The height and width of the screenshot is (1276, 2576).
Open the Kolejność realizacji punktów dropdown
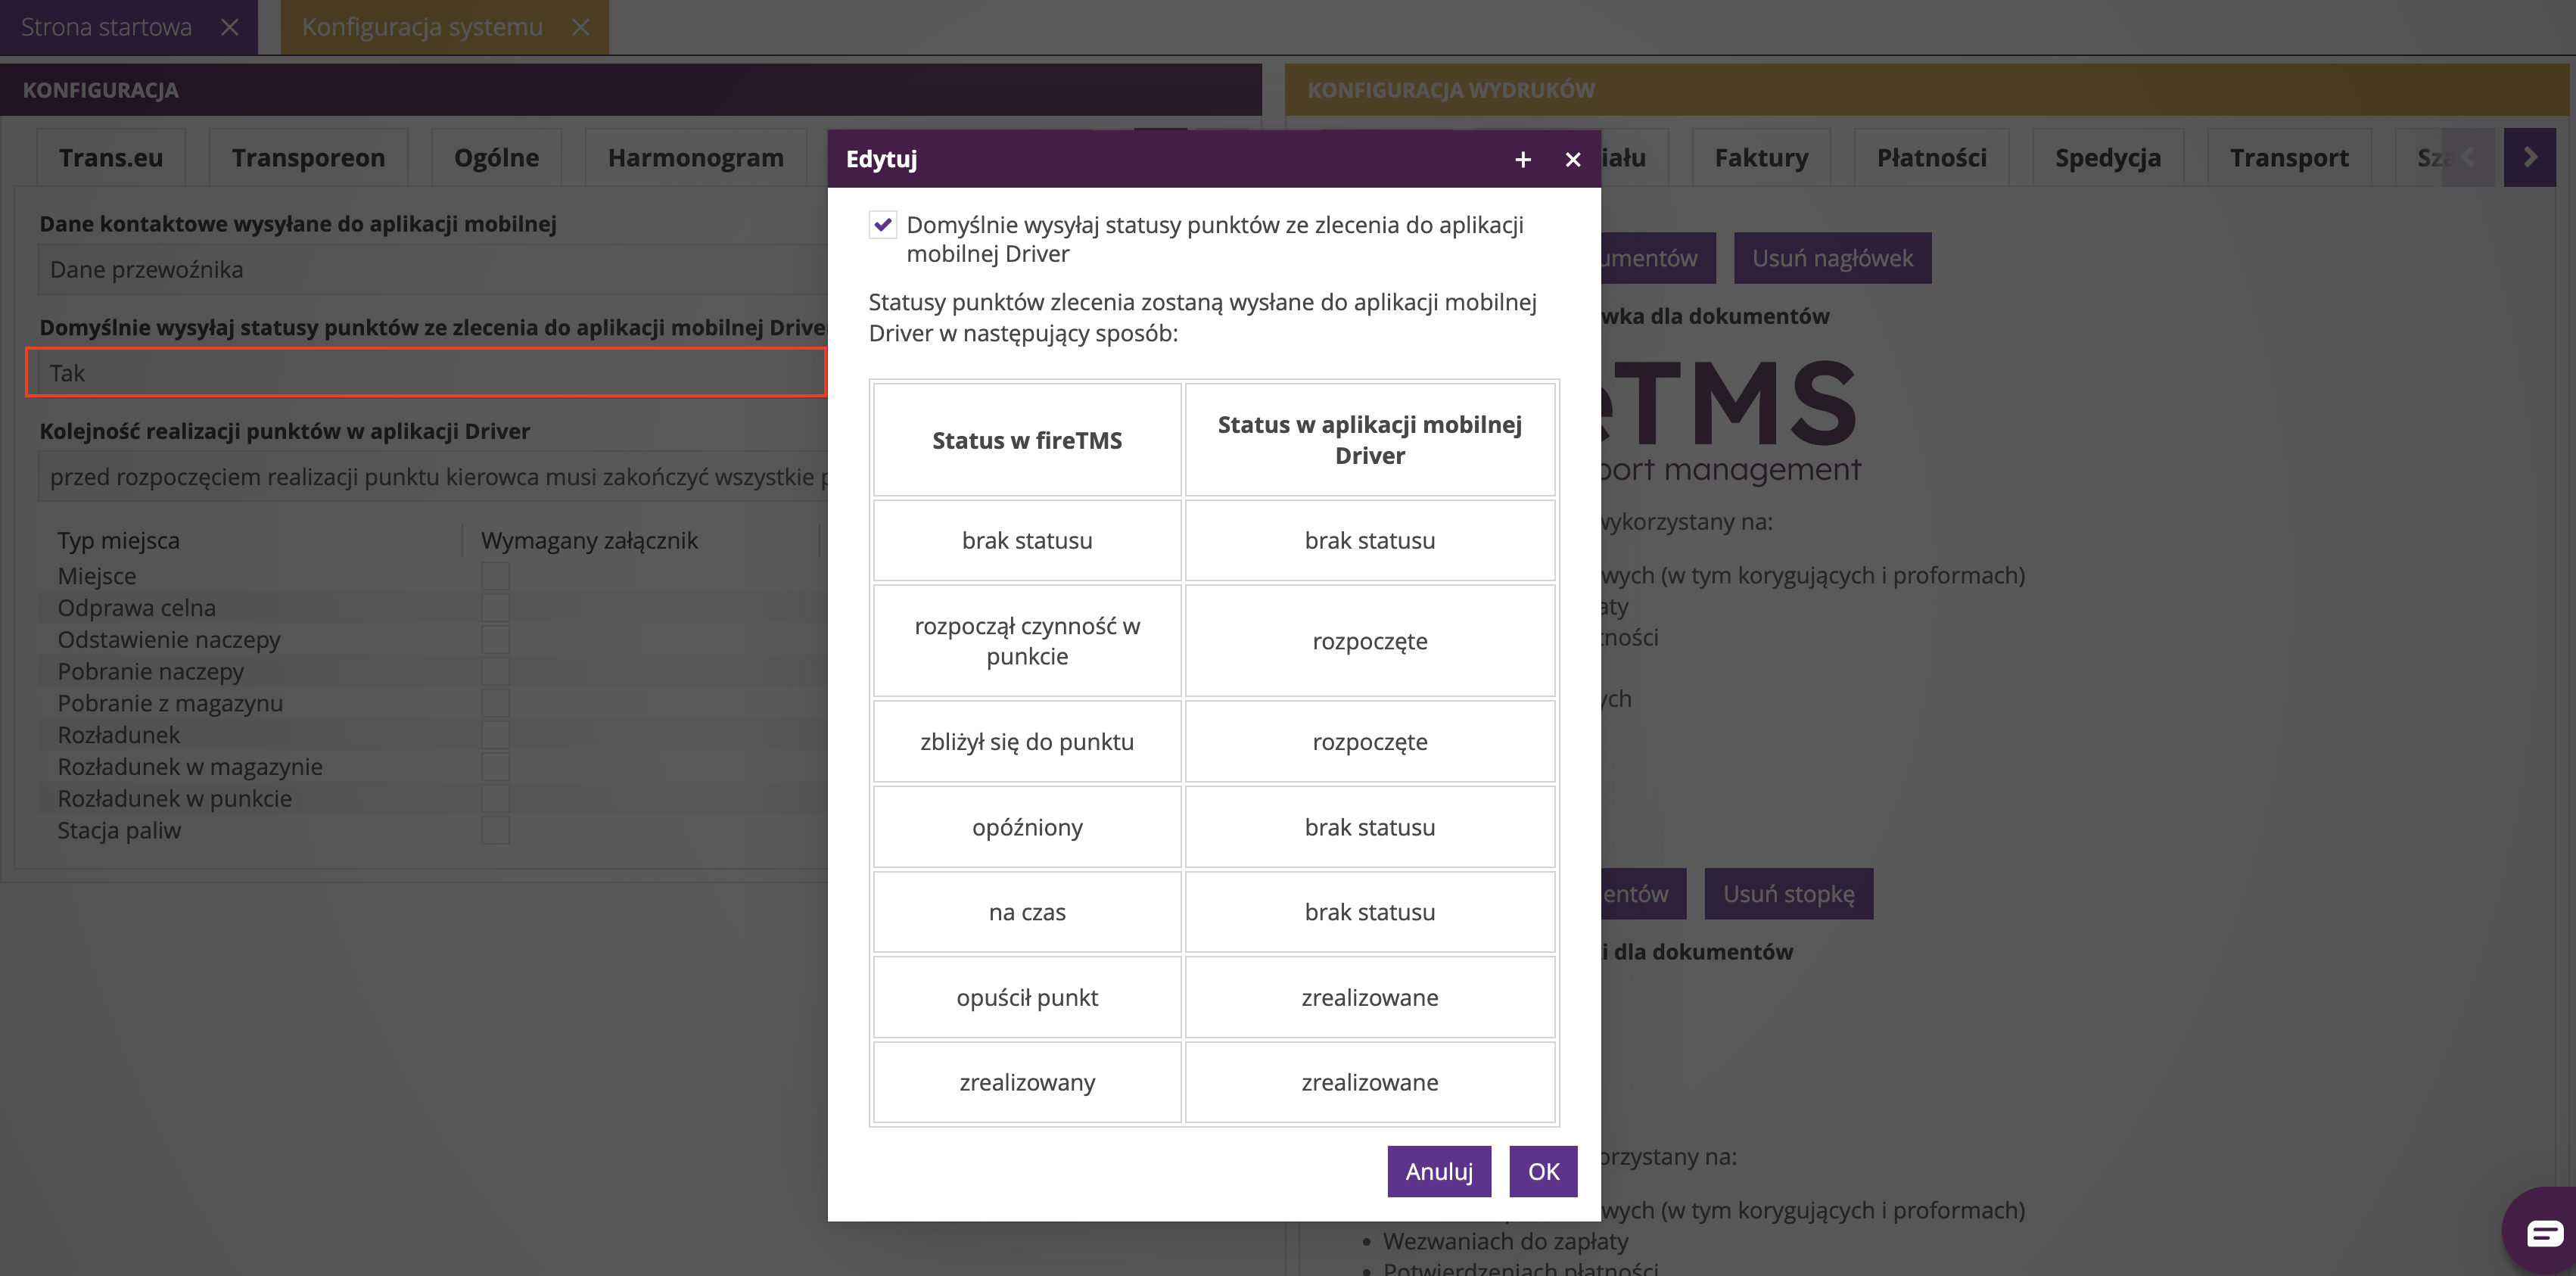[430, 477]
